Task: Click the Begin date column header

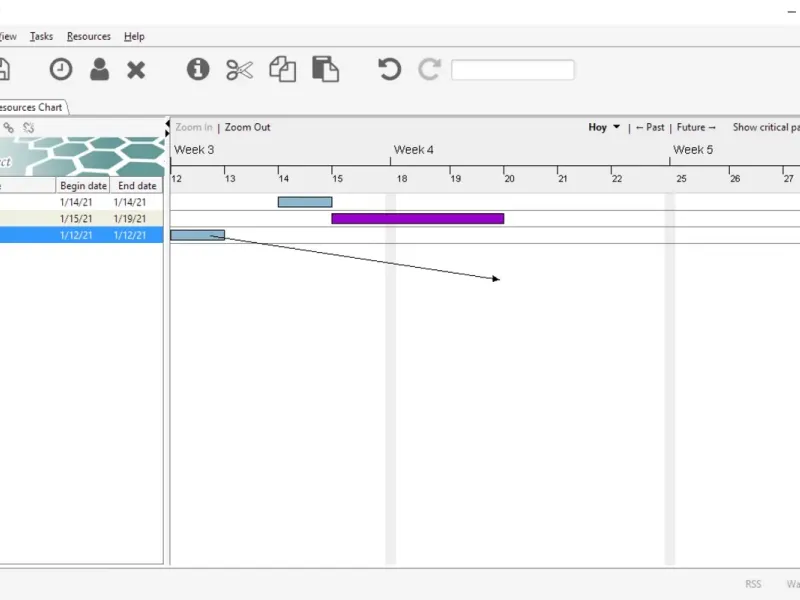Action: [83, 186]
